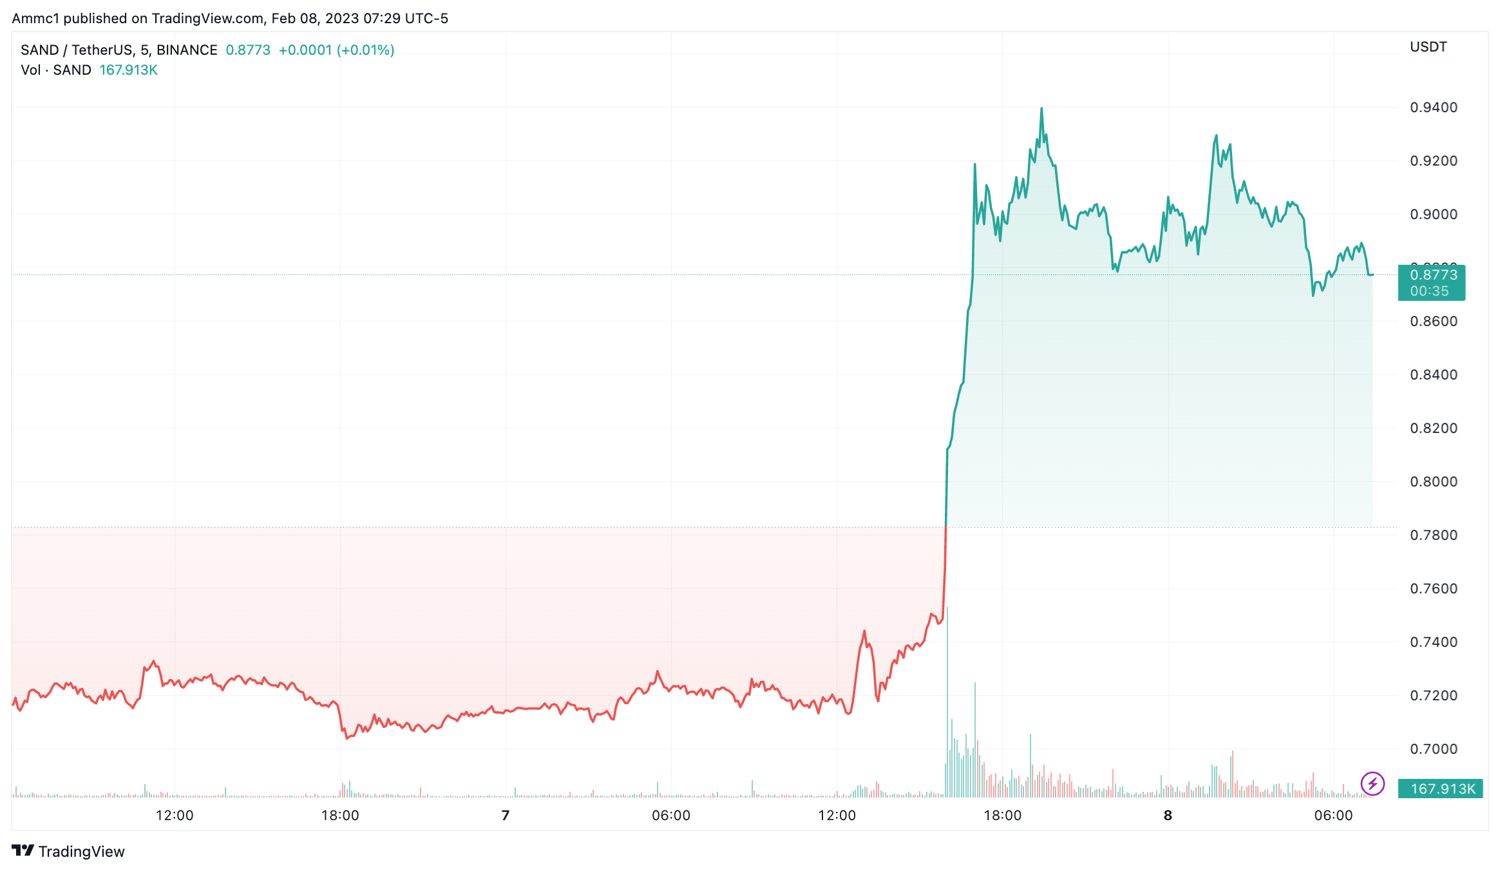The height and width of the screenshot is (871, 1500).
Task: Click the 0.7000 price axis label
Action: [1433, 749]
